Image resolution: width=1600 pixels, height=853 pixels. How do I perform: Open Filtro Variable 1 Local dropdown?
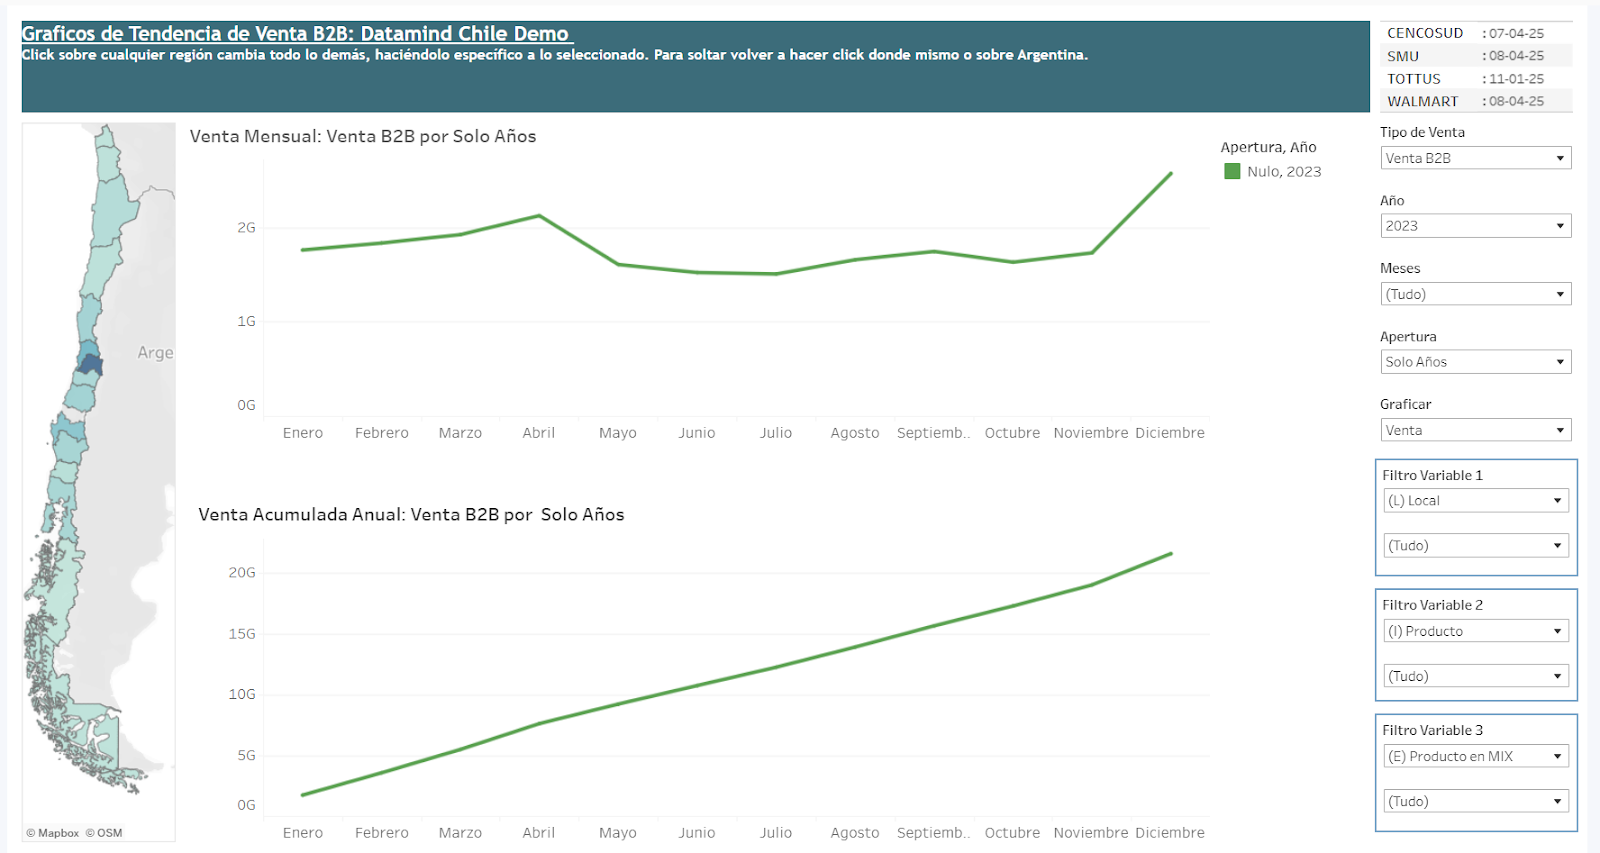point(1475,501)
